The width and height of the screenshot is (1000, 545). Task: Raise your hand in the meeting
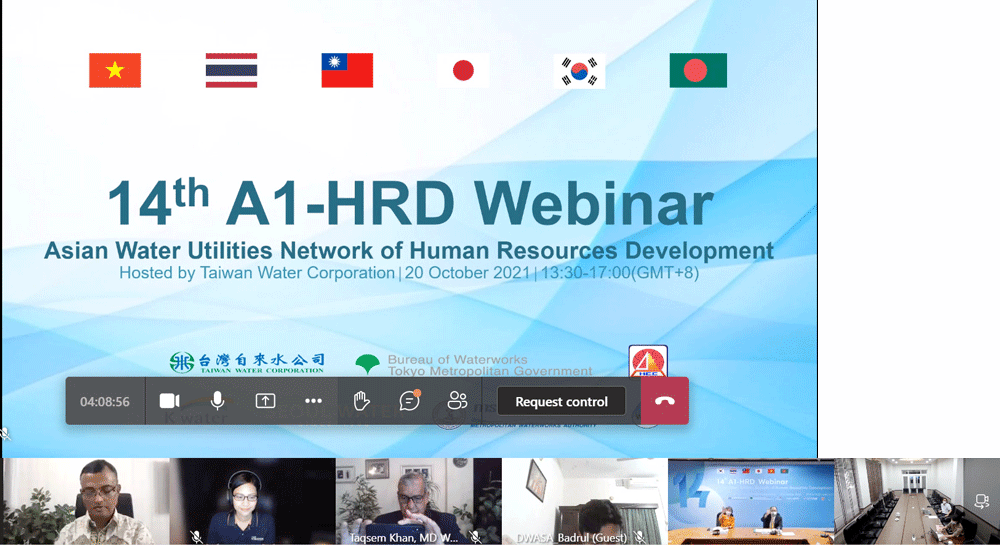click(362, 401)
